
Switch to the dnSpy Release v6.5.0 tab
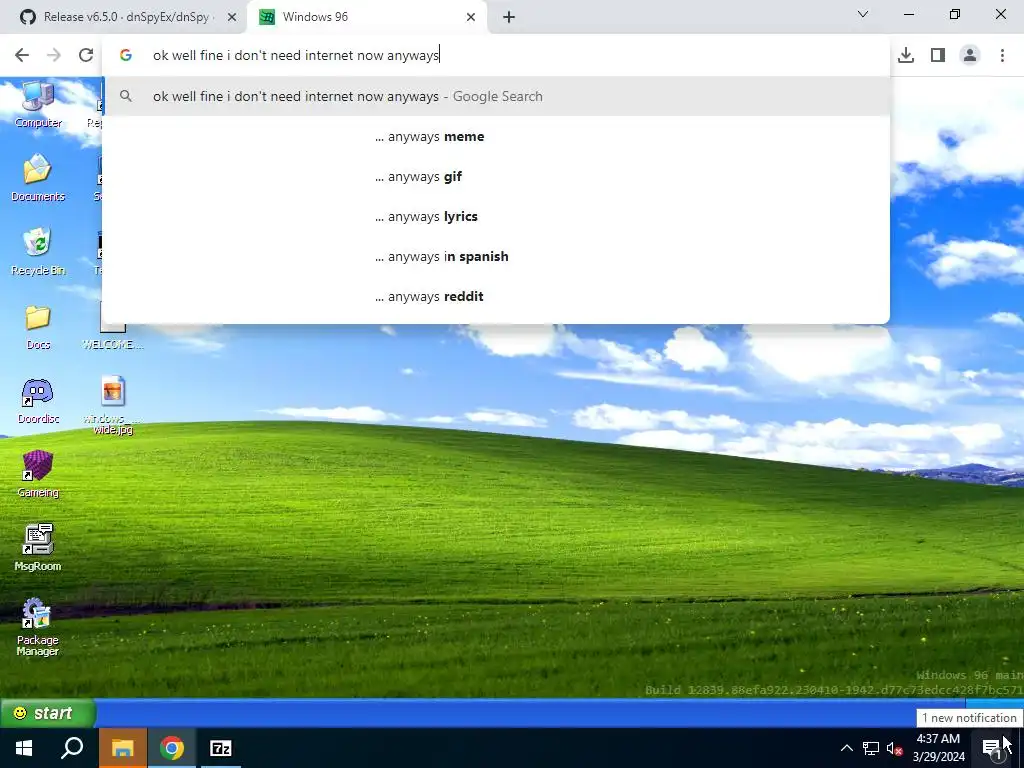(x=123, y=17)
